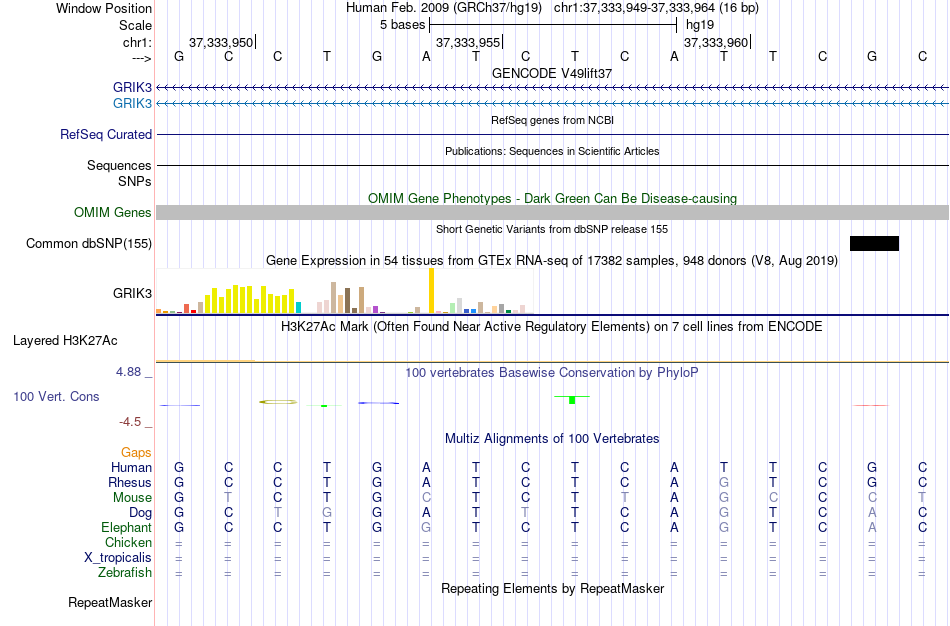Click the Common dbSNP(155) label
This screenshot has width=950, height=626.
pyautogui.click(x=89, y=244)
